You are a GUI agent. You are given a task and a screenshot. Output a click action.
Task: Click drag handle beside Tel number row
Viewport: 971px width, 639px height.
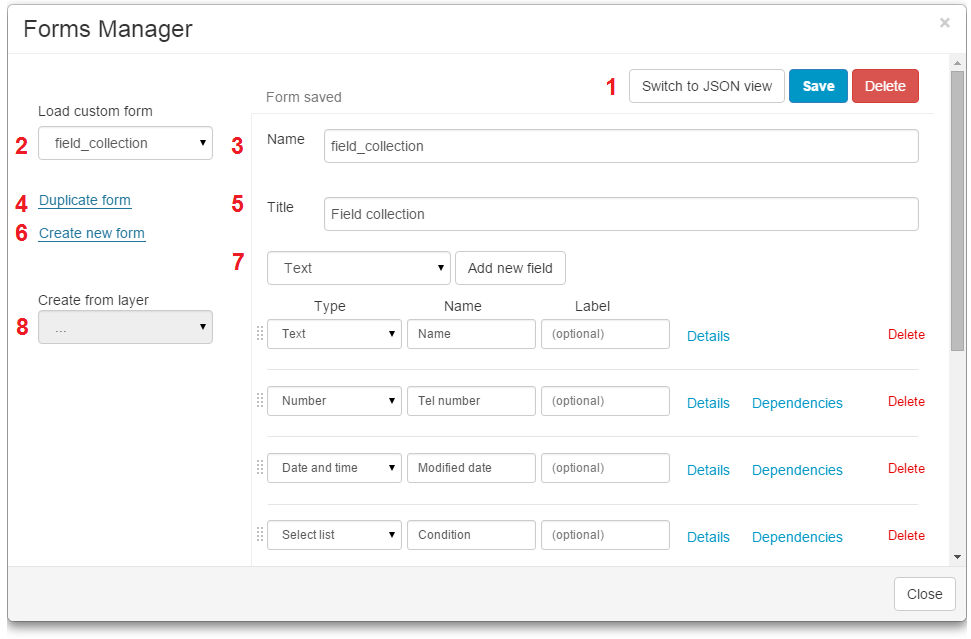click(x=260, y=401)
